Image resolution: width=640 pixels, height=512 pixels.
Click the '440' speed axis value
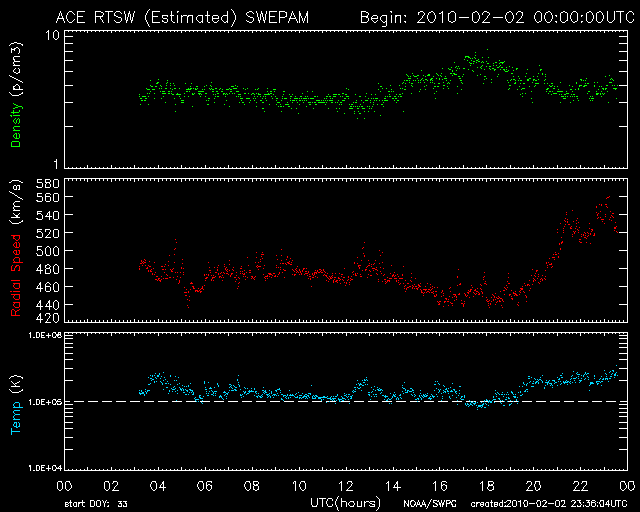point(48,305)
